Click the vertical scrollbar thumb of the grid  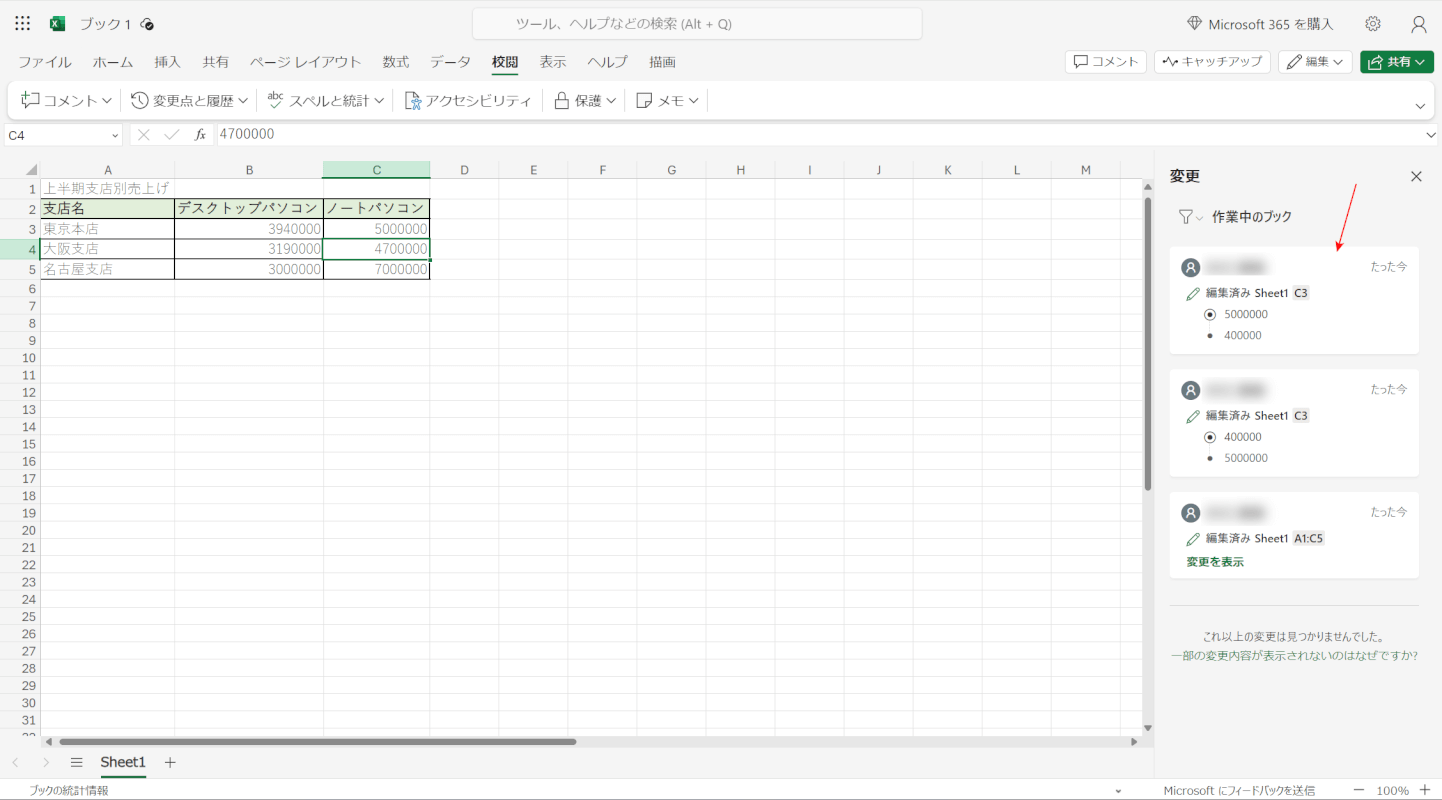click(x=1148, y=343)
